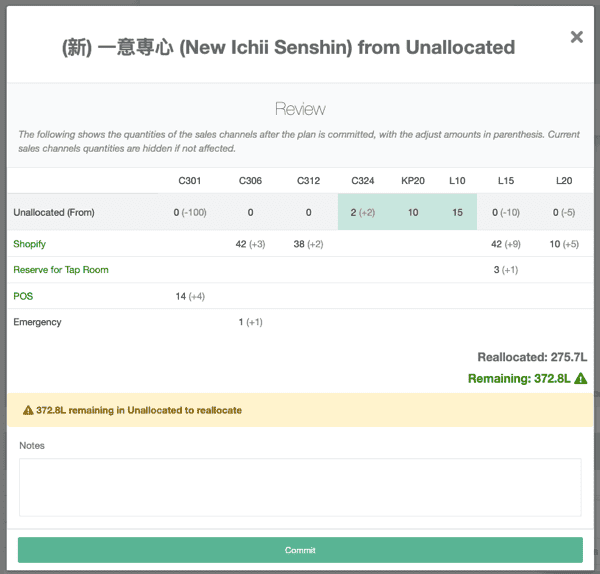The image size is (600, 574).
Task: Click the Emergency row label
Action: (37, 322)
